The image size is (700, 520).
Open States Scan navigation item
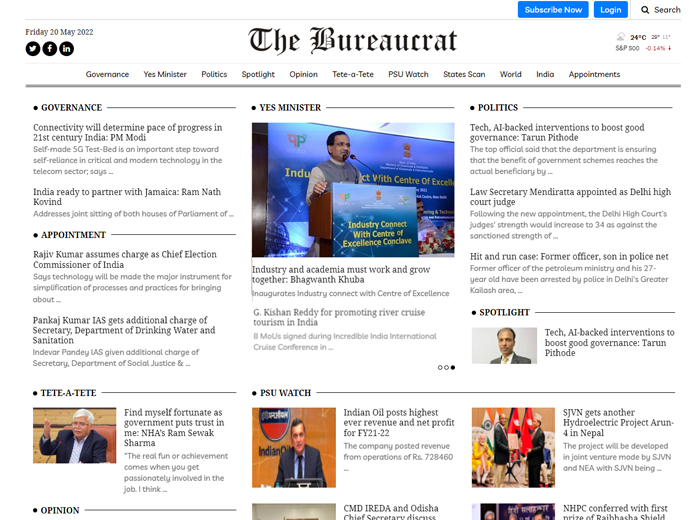(x=464, y=74)
